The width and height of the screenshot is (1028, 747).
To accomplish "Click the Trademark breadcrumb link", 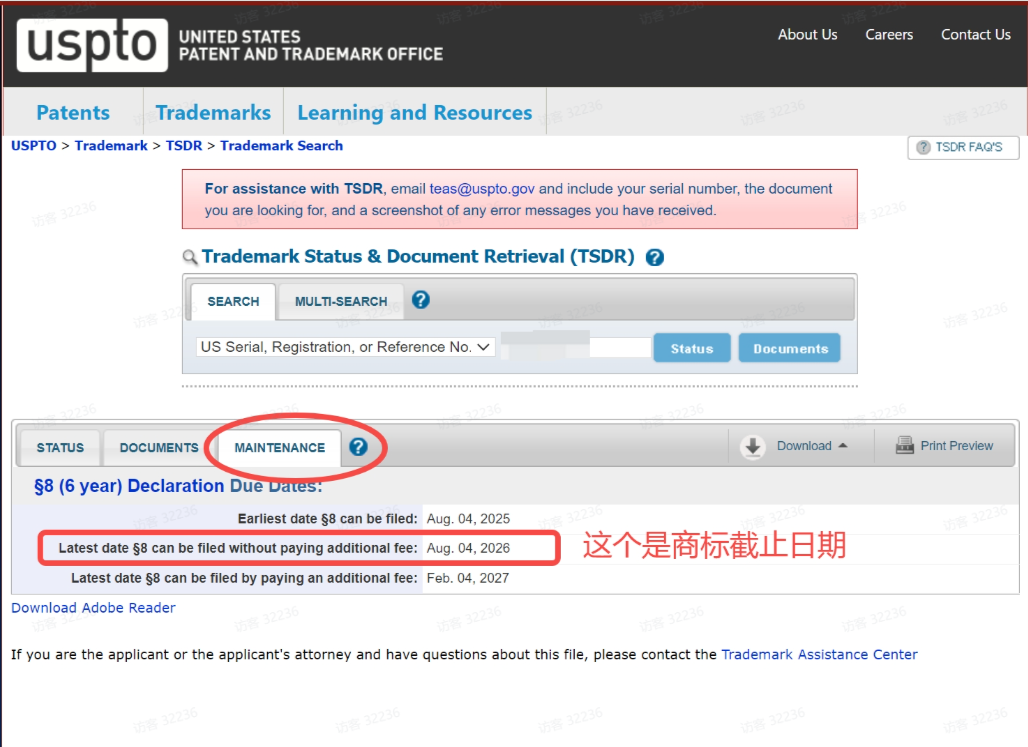I will (x=111, y=146).
